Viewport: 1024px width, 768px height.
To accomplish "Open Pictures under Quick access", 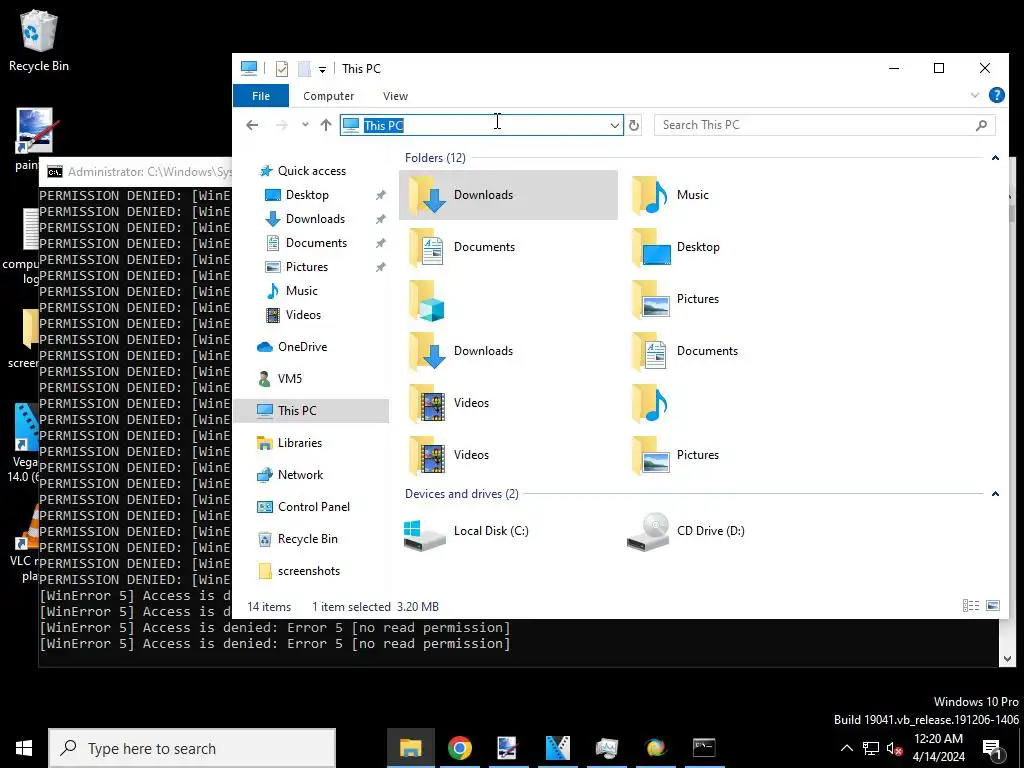I will click(x=306, y=266).
